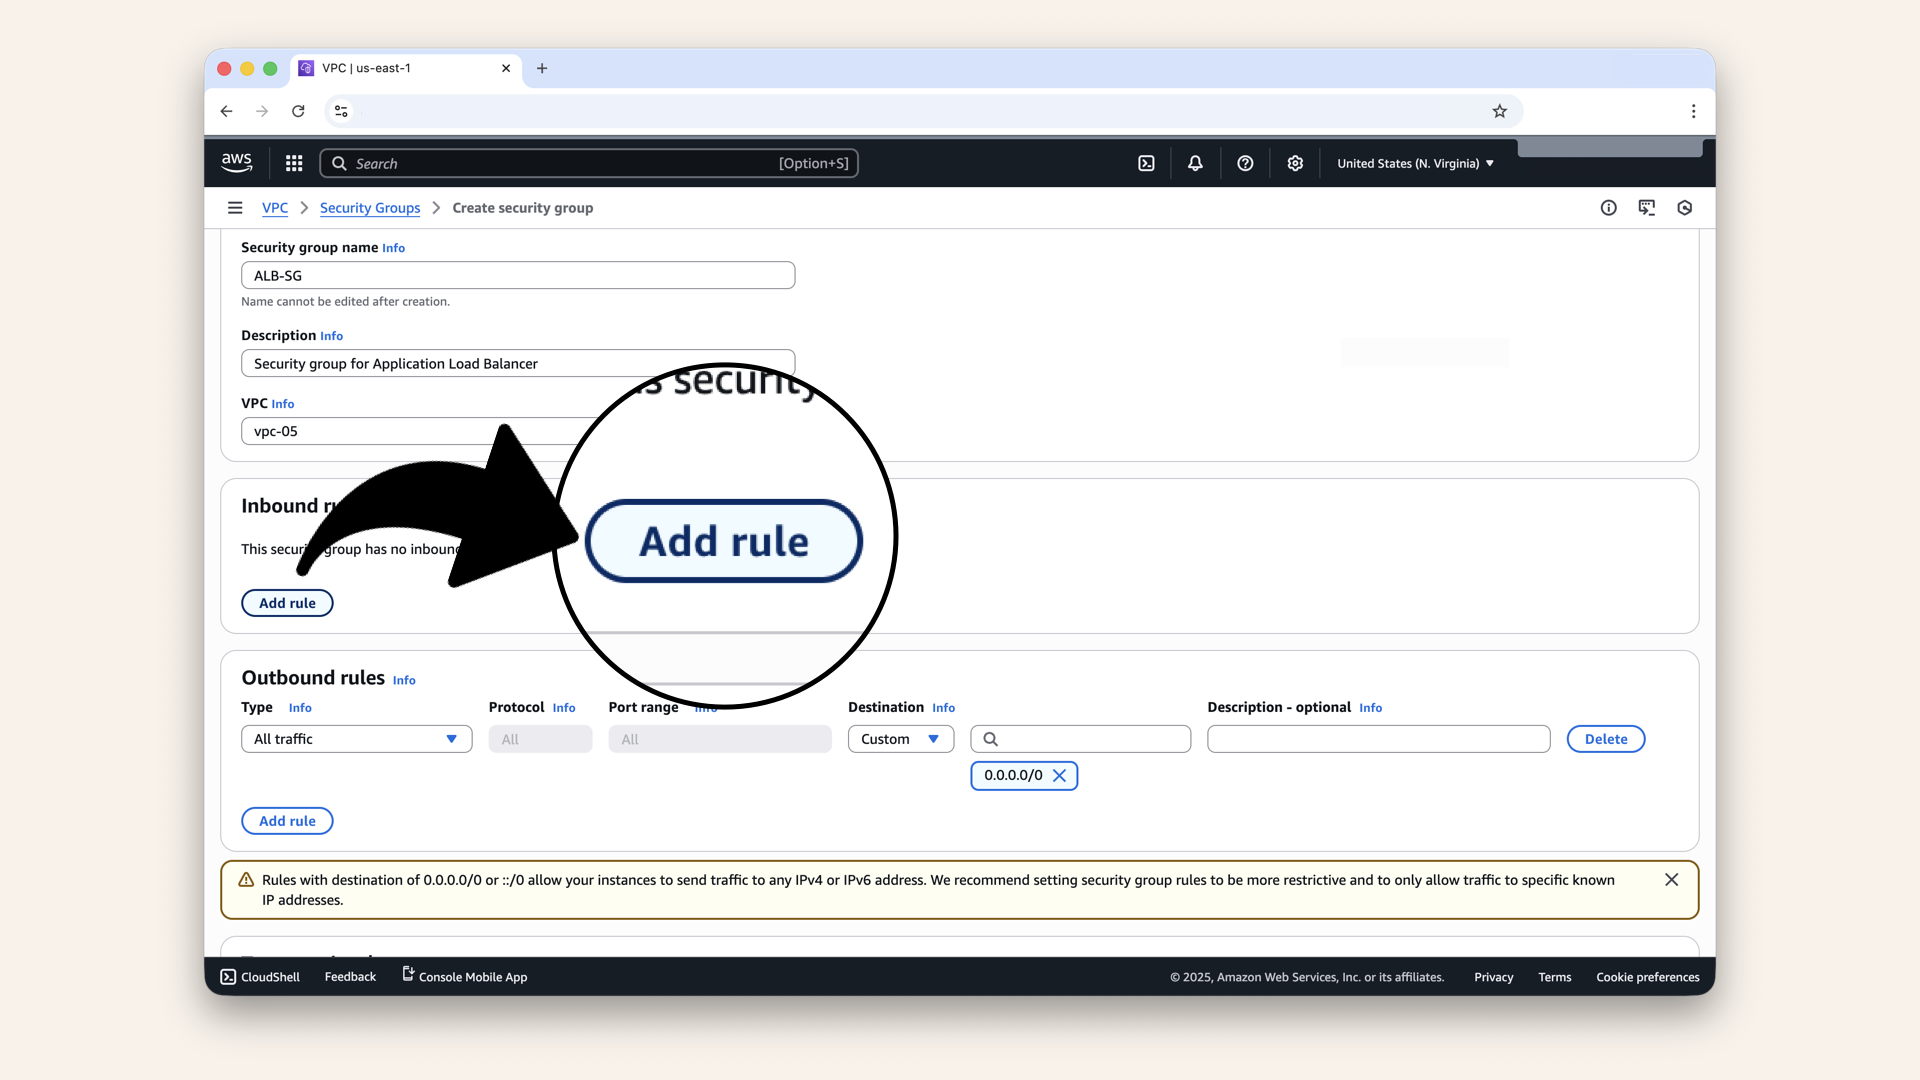Viewport: 1920px width, 1080px height.
Task: Click the AWS logo in the navigation bar
Action: tap(237, 162)
